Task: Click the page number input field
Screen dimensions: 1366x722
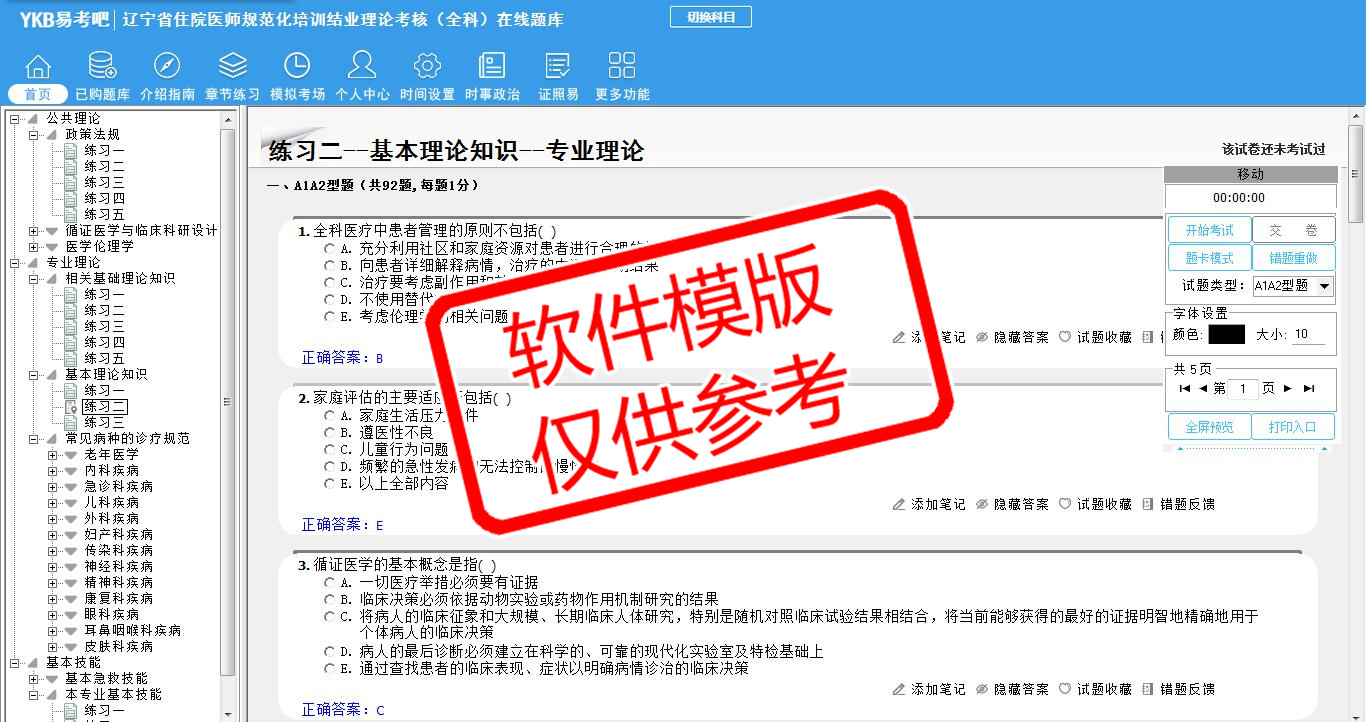Action: point(1241,389)
